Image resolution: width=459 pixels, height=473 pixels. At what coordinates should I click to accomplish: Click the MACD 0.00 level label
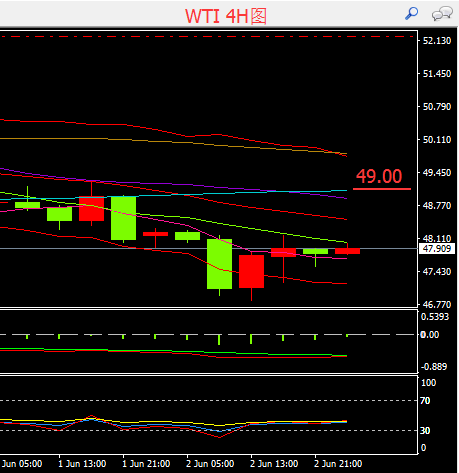click(x=430, y=335)
